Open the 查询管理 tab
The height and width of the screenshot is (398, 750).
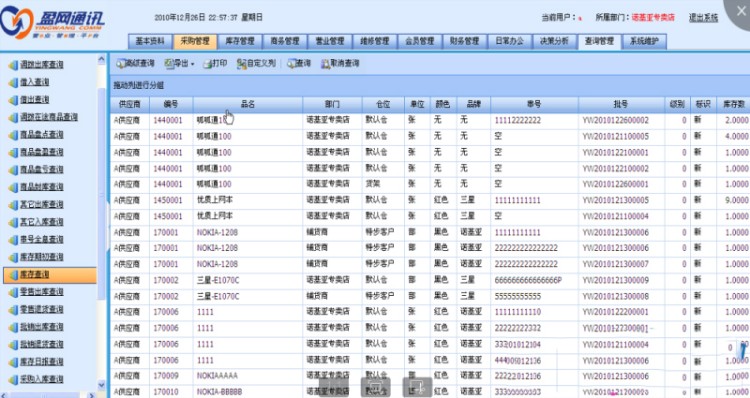599,41
